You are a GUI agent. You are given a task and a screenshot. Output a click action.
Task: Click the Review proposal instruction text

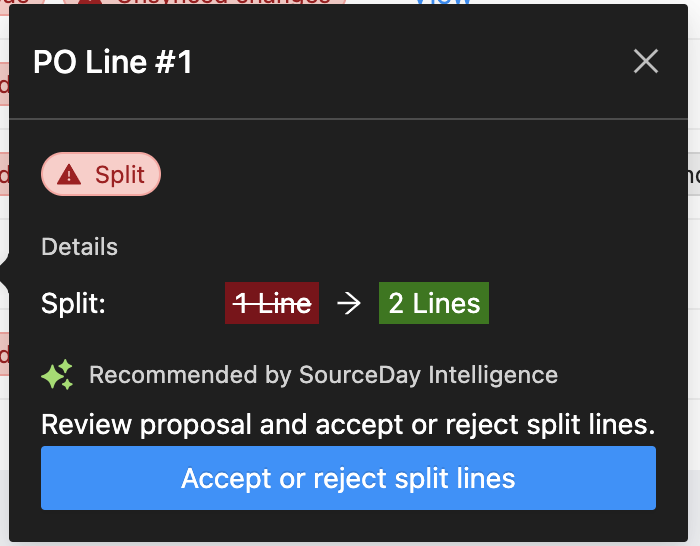coord(348,424)
